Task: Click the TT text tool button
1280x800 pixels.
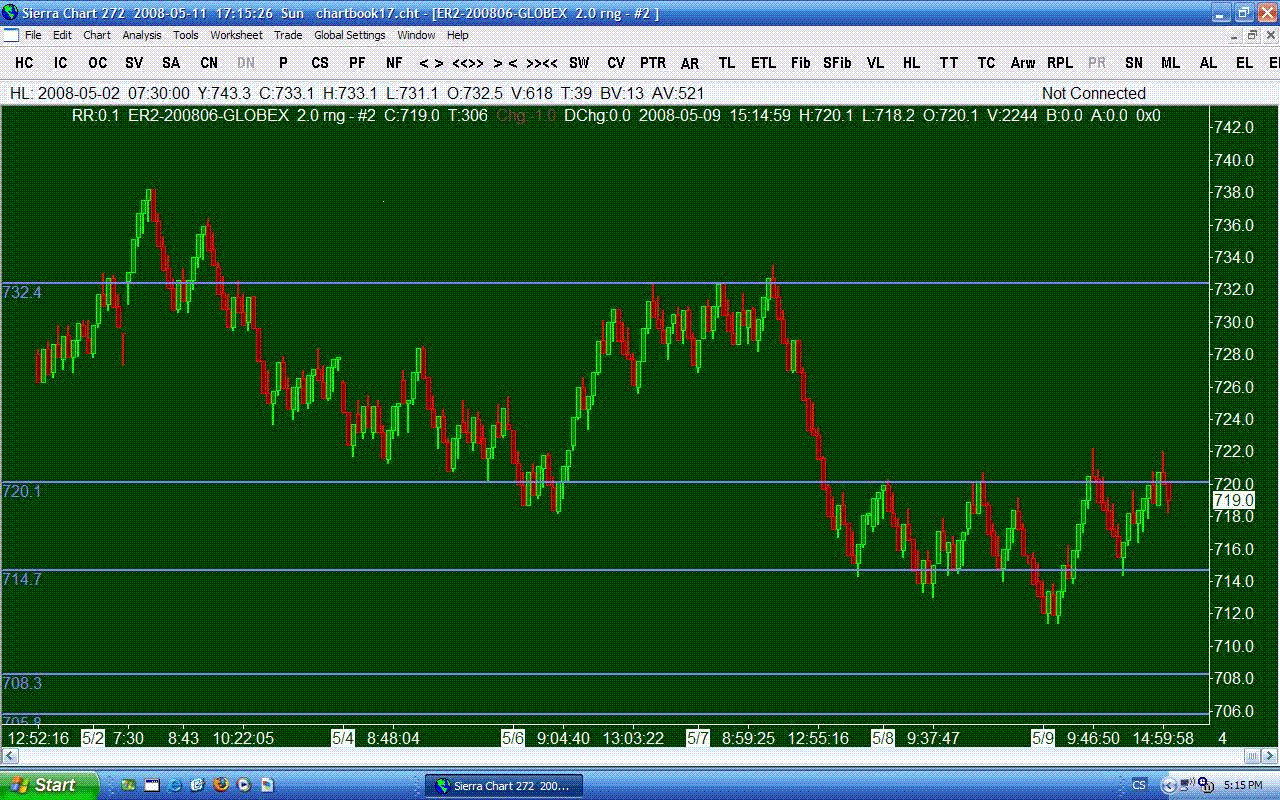Action: [948, 63]
